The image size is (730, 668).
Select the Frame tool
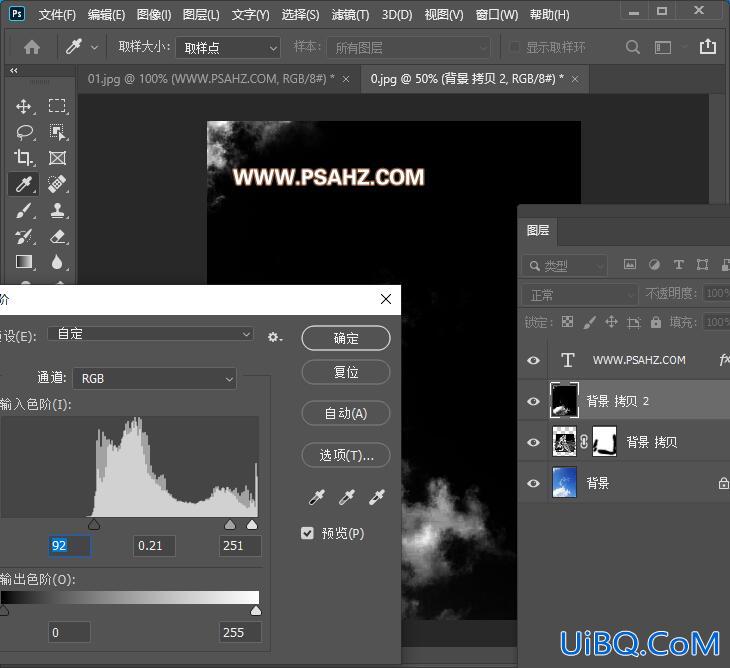[57, 158]
